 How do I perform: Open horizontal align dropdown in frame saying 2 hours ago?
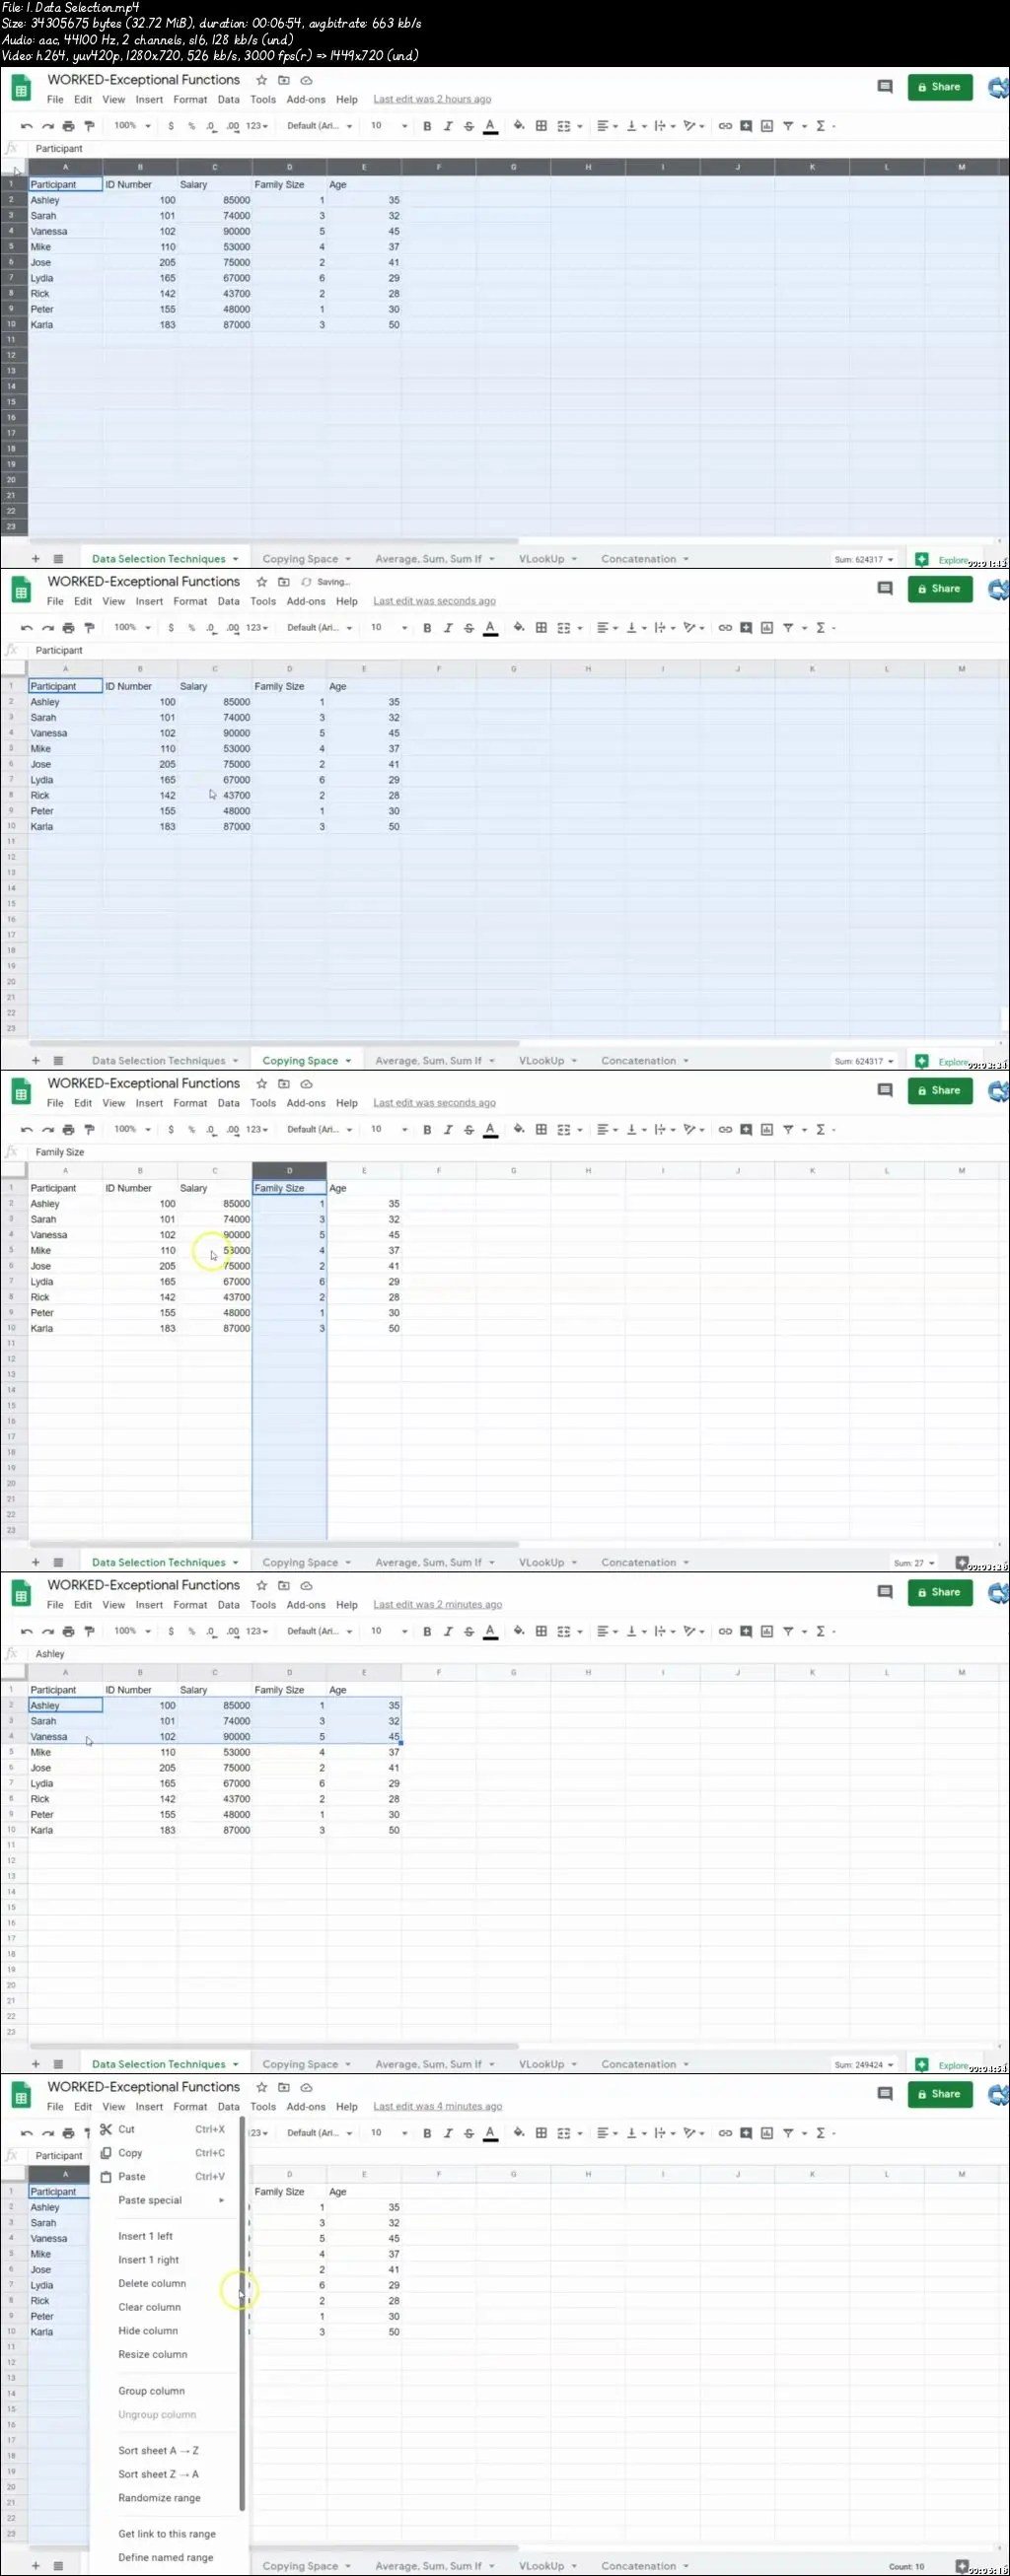pos(607,126)
